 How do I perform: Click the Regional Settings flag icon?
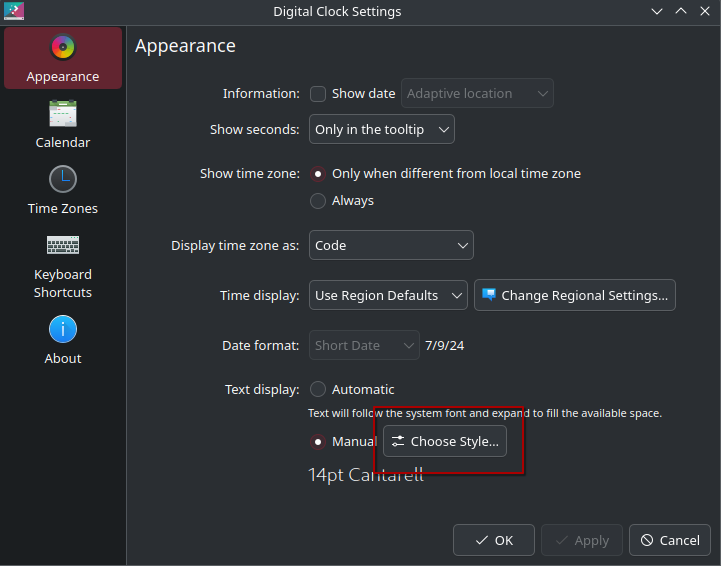(x=489, y=294)
